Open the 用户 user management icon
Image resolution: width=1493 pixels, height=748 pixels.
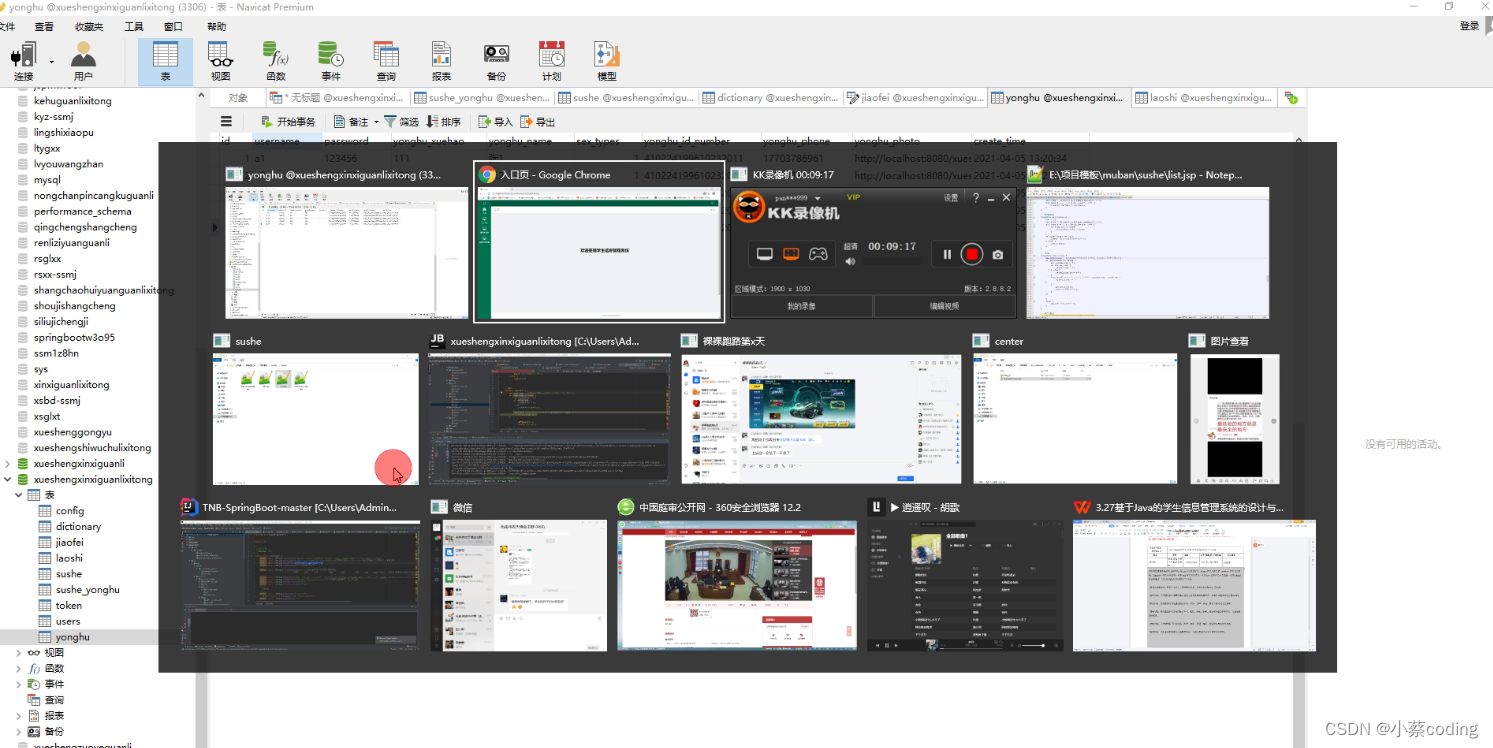83,61
